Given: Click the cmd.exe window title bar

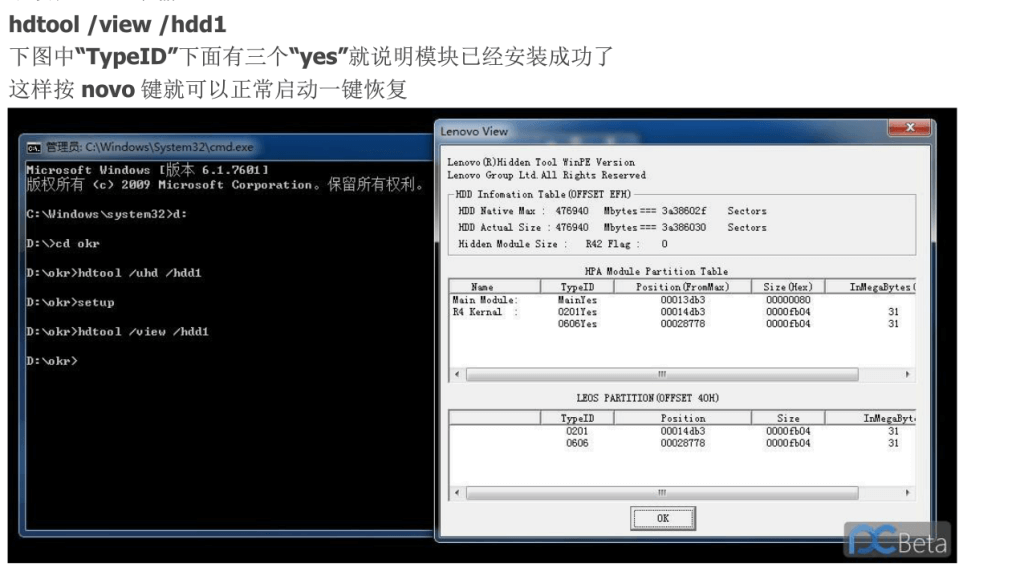Looking at the screenshot, I should click(x=229, y=147).
